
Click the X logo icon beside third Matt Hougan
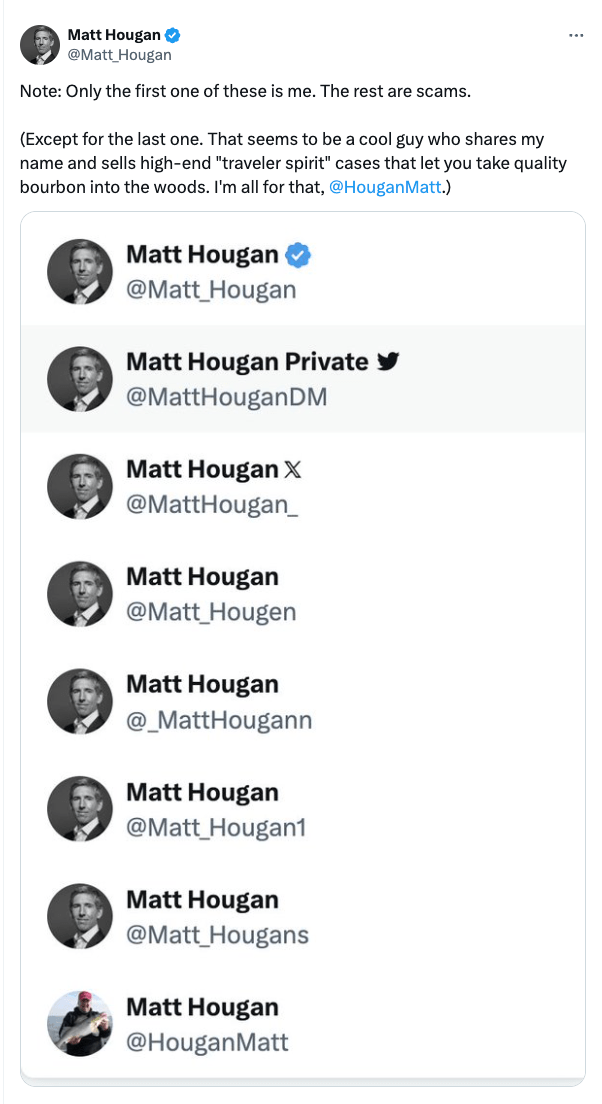point(294,470)
